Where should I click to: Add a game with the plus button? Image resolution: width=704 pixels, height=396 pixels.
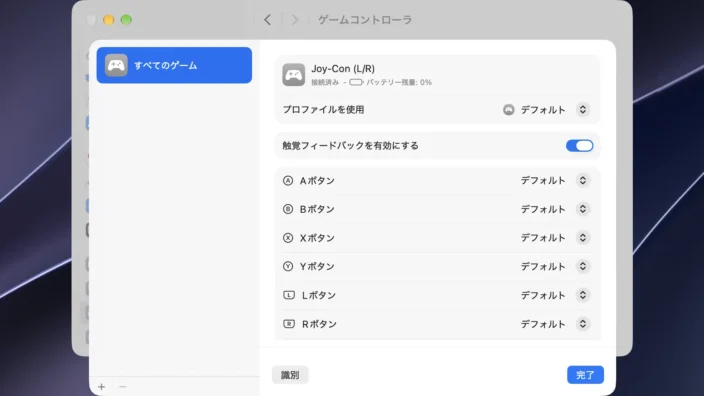click(x=101, y=387)
